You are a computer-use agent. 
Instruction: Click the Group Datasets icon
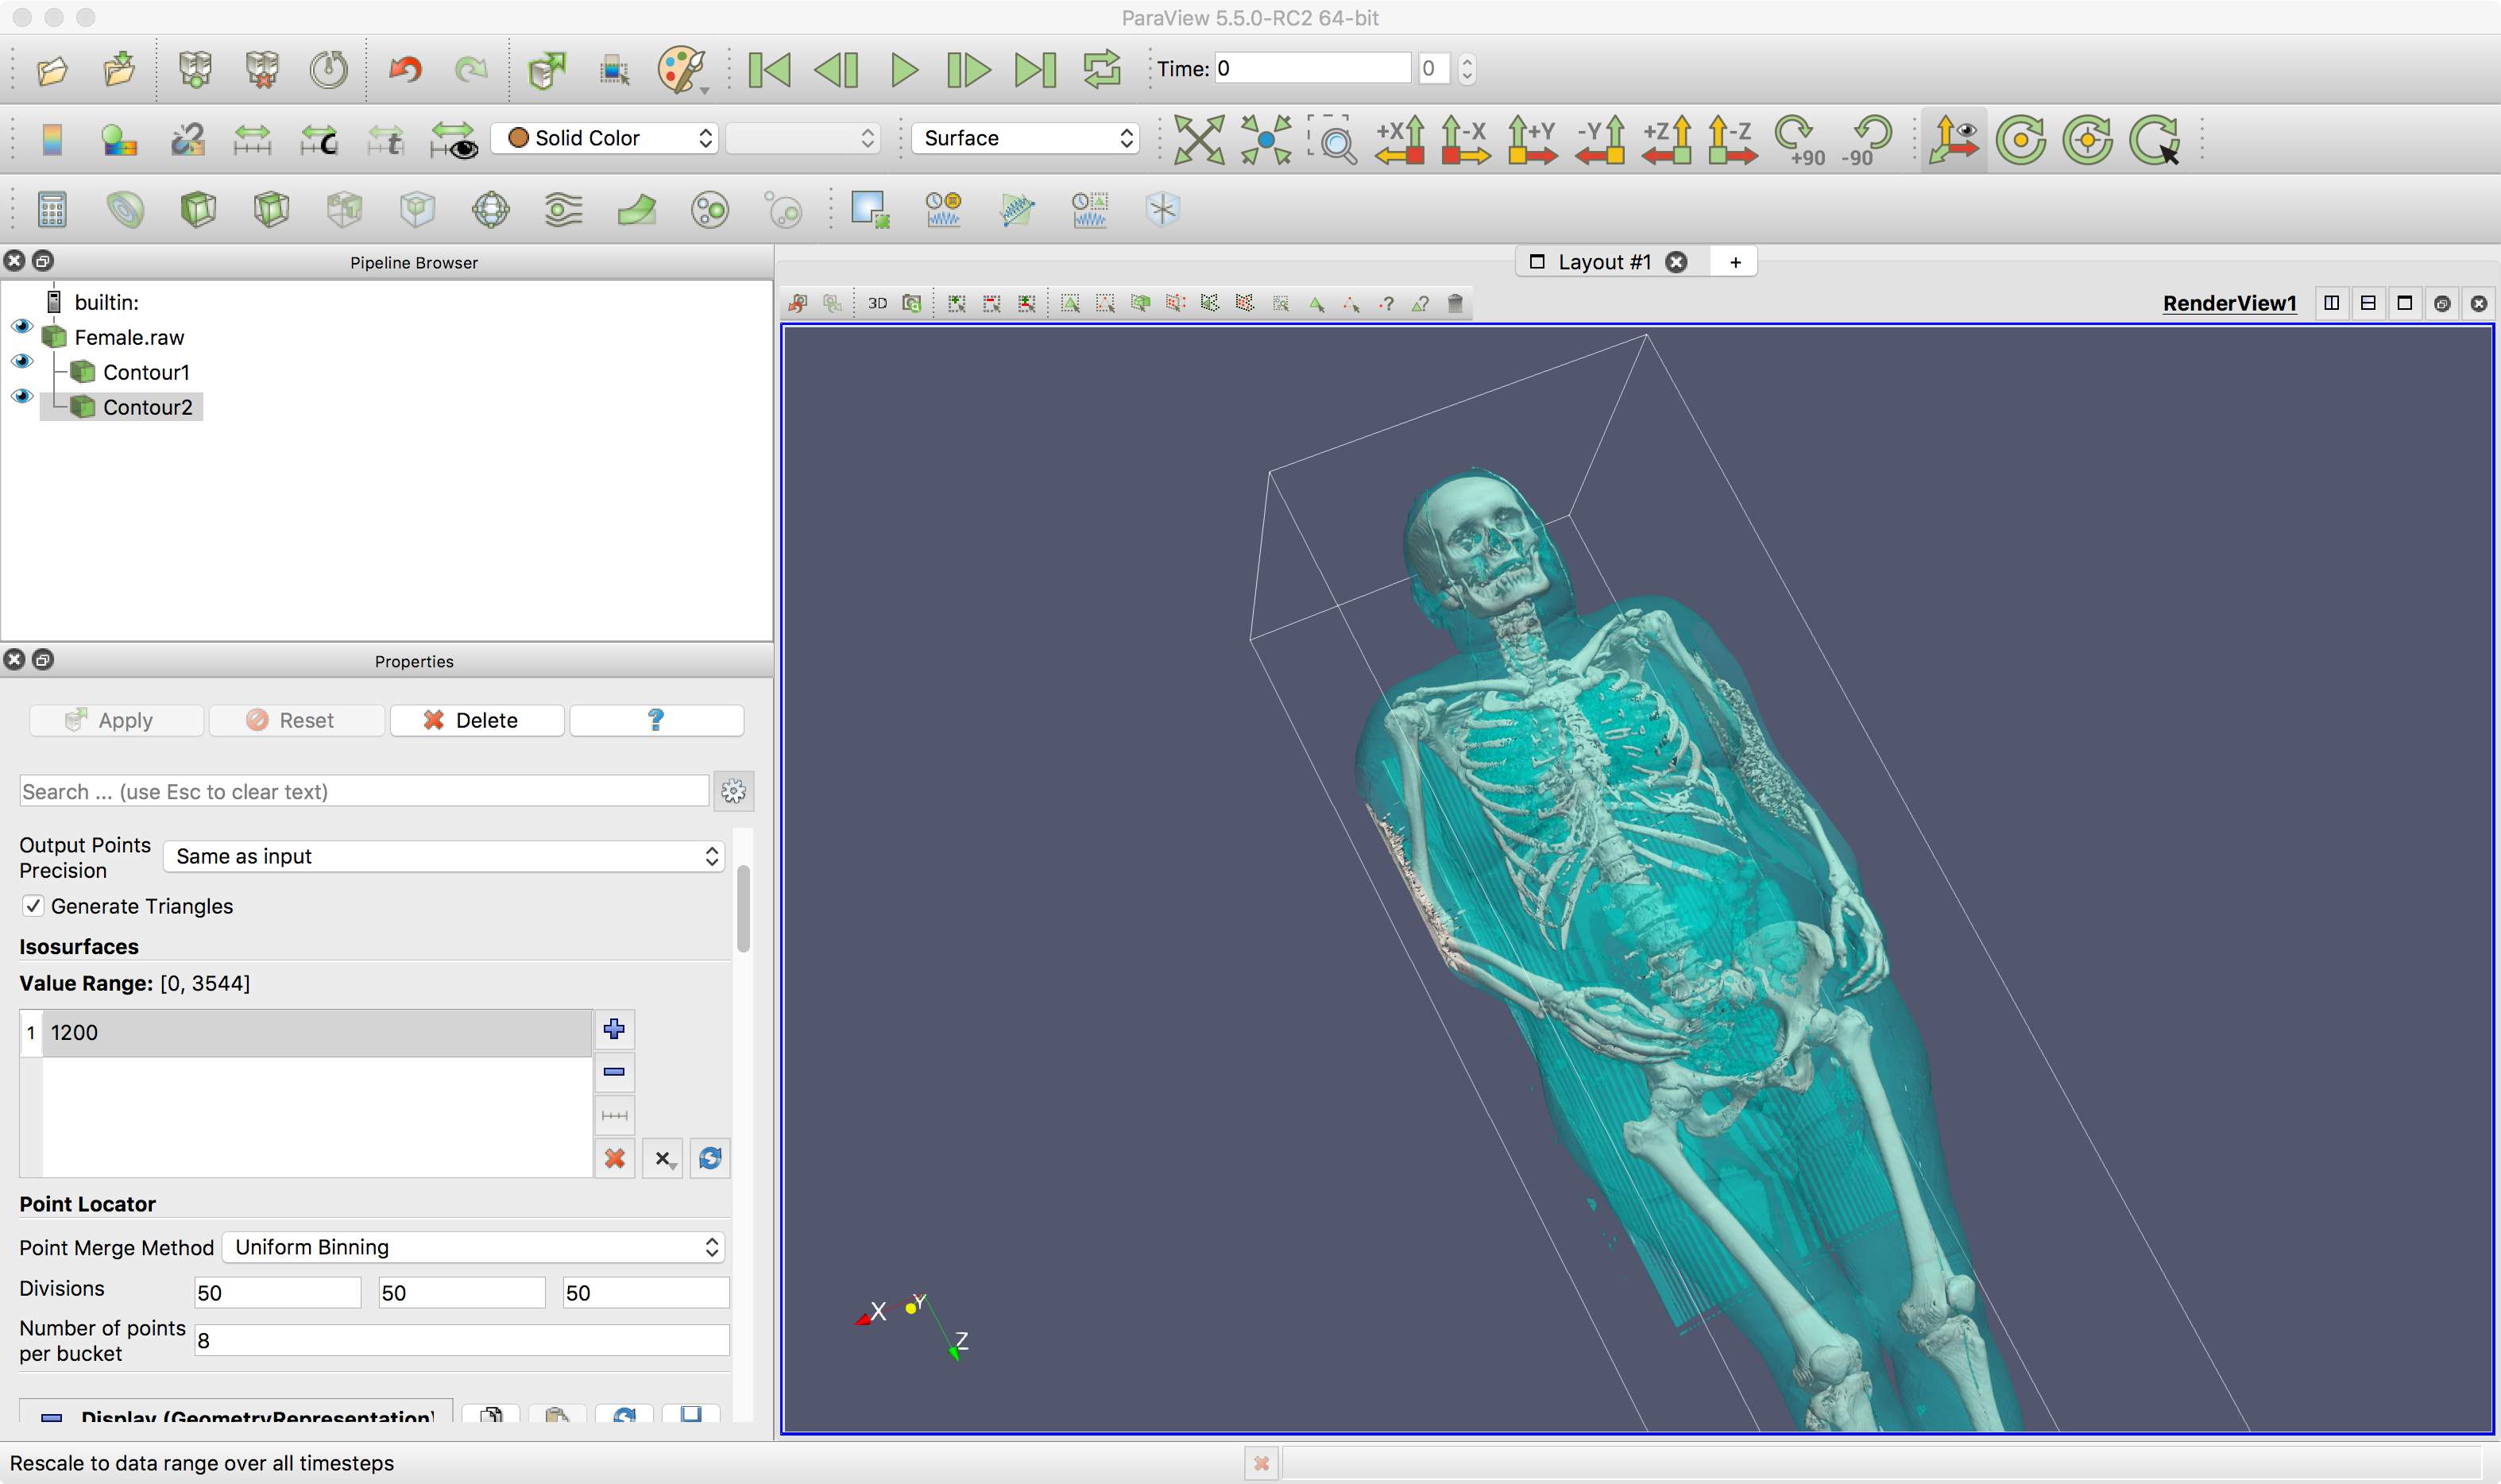point(710,210)
